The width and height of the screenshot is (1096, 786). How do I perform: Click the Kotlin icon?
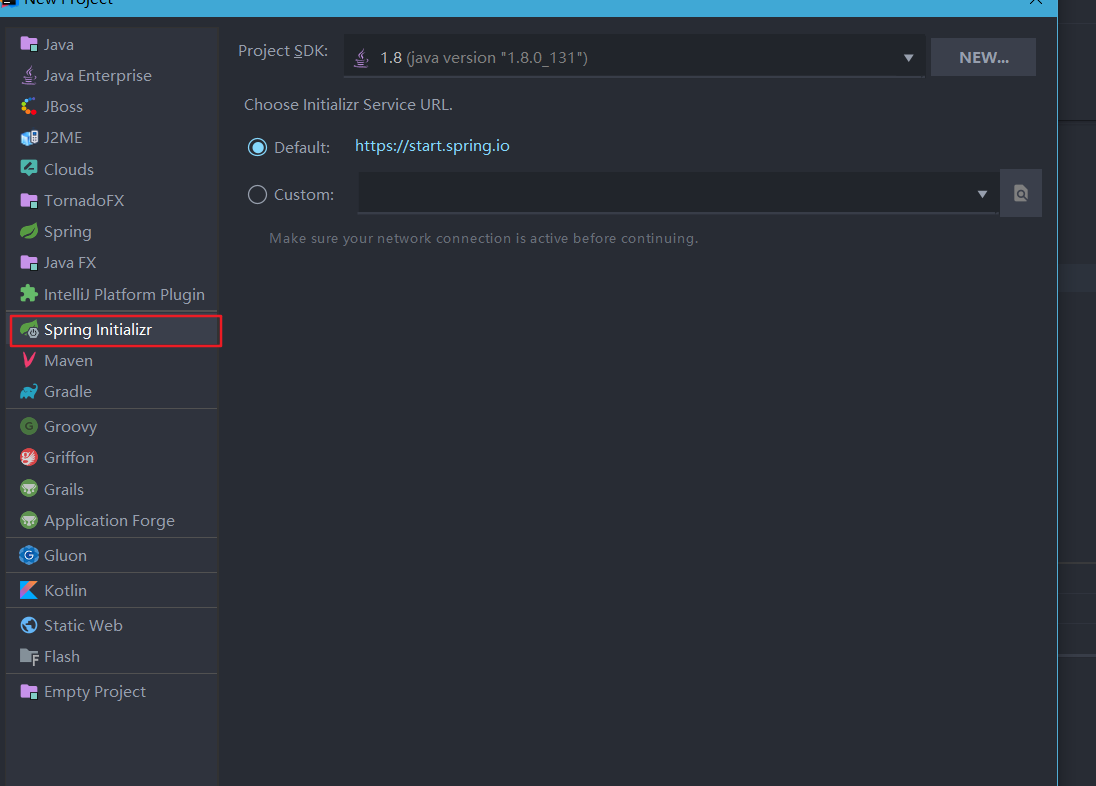29,590
